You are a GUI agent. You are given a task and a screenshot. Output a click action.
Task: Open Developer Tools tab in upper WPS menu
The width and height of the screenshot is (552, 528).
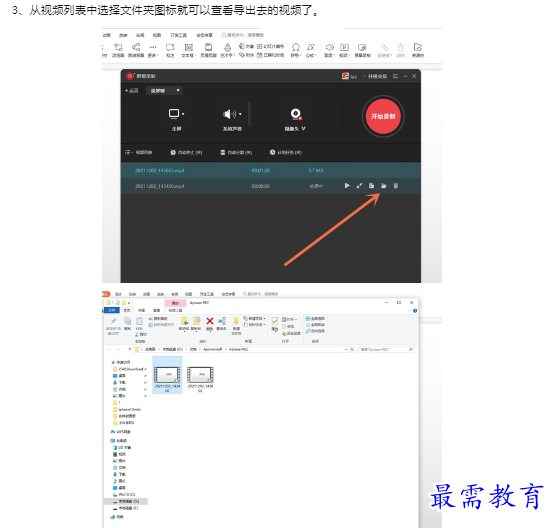(179, 35)
